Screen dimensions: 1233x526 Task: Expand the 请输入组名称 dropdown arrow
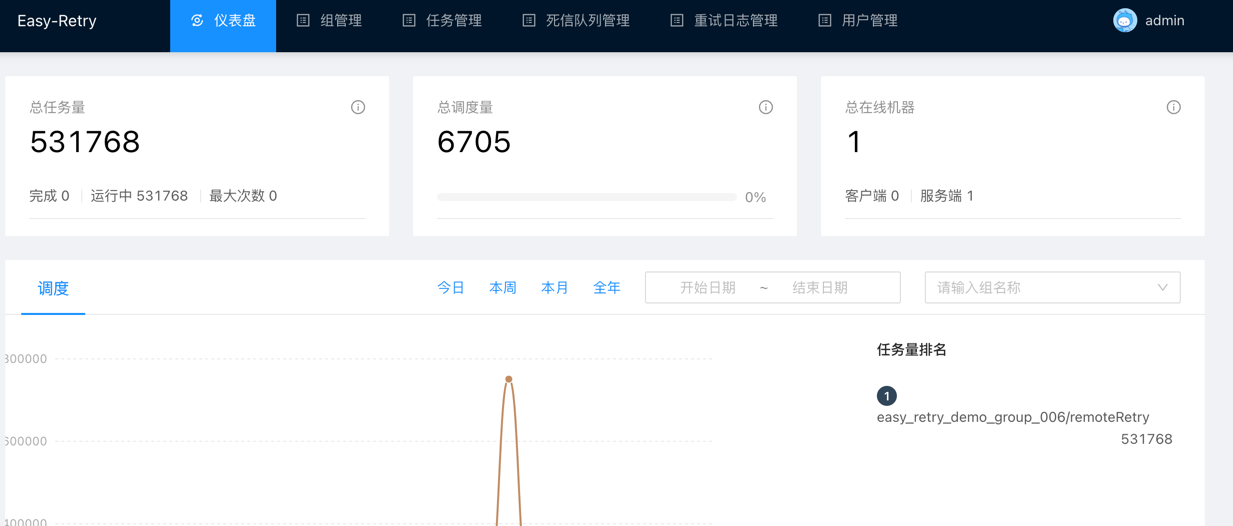pos(1162,288)
